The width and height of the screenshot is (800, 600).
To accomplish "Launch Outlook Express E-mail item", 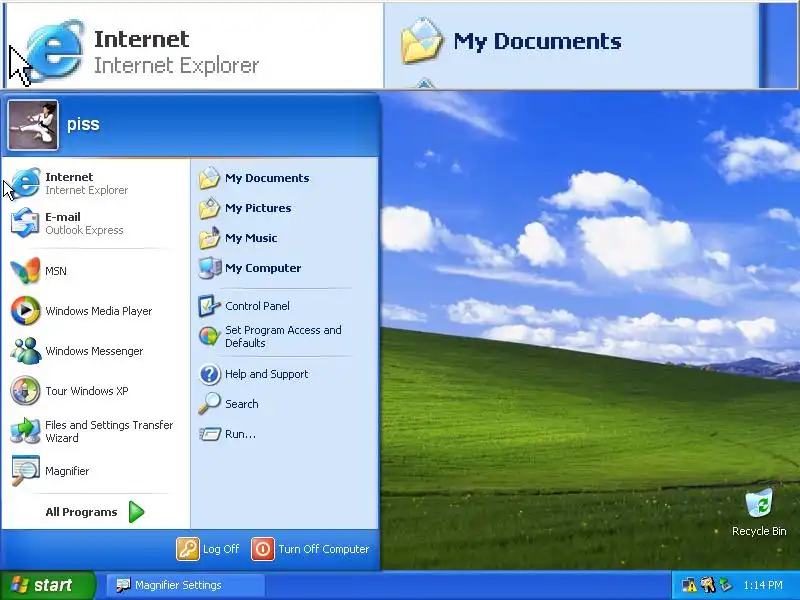I will click(96, 223).
